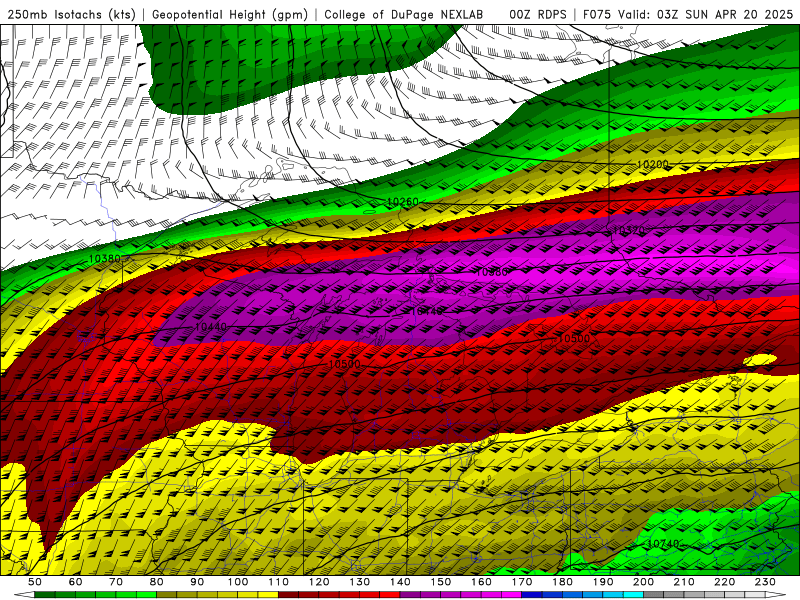
Task: Click the '250mb Isotachs (kts)' title text
Action: [x=71, y=15]
